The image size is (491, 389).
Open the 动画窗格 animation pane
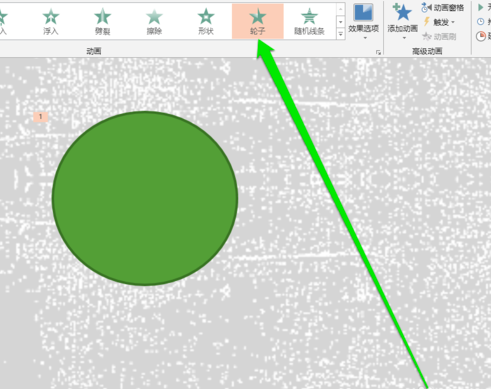pyautogui.click(x=443, y=7)
